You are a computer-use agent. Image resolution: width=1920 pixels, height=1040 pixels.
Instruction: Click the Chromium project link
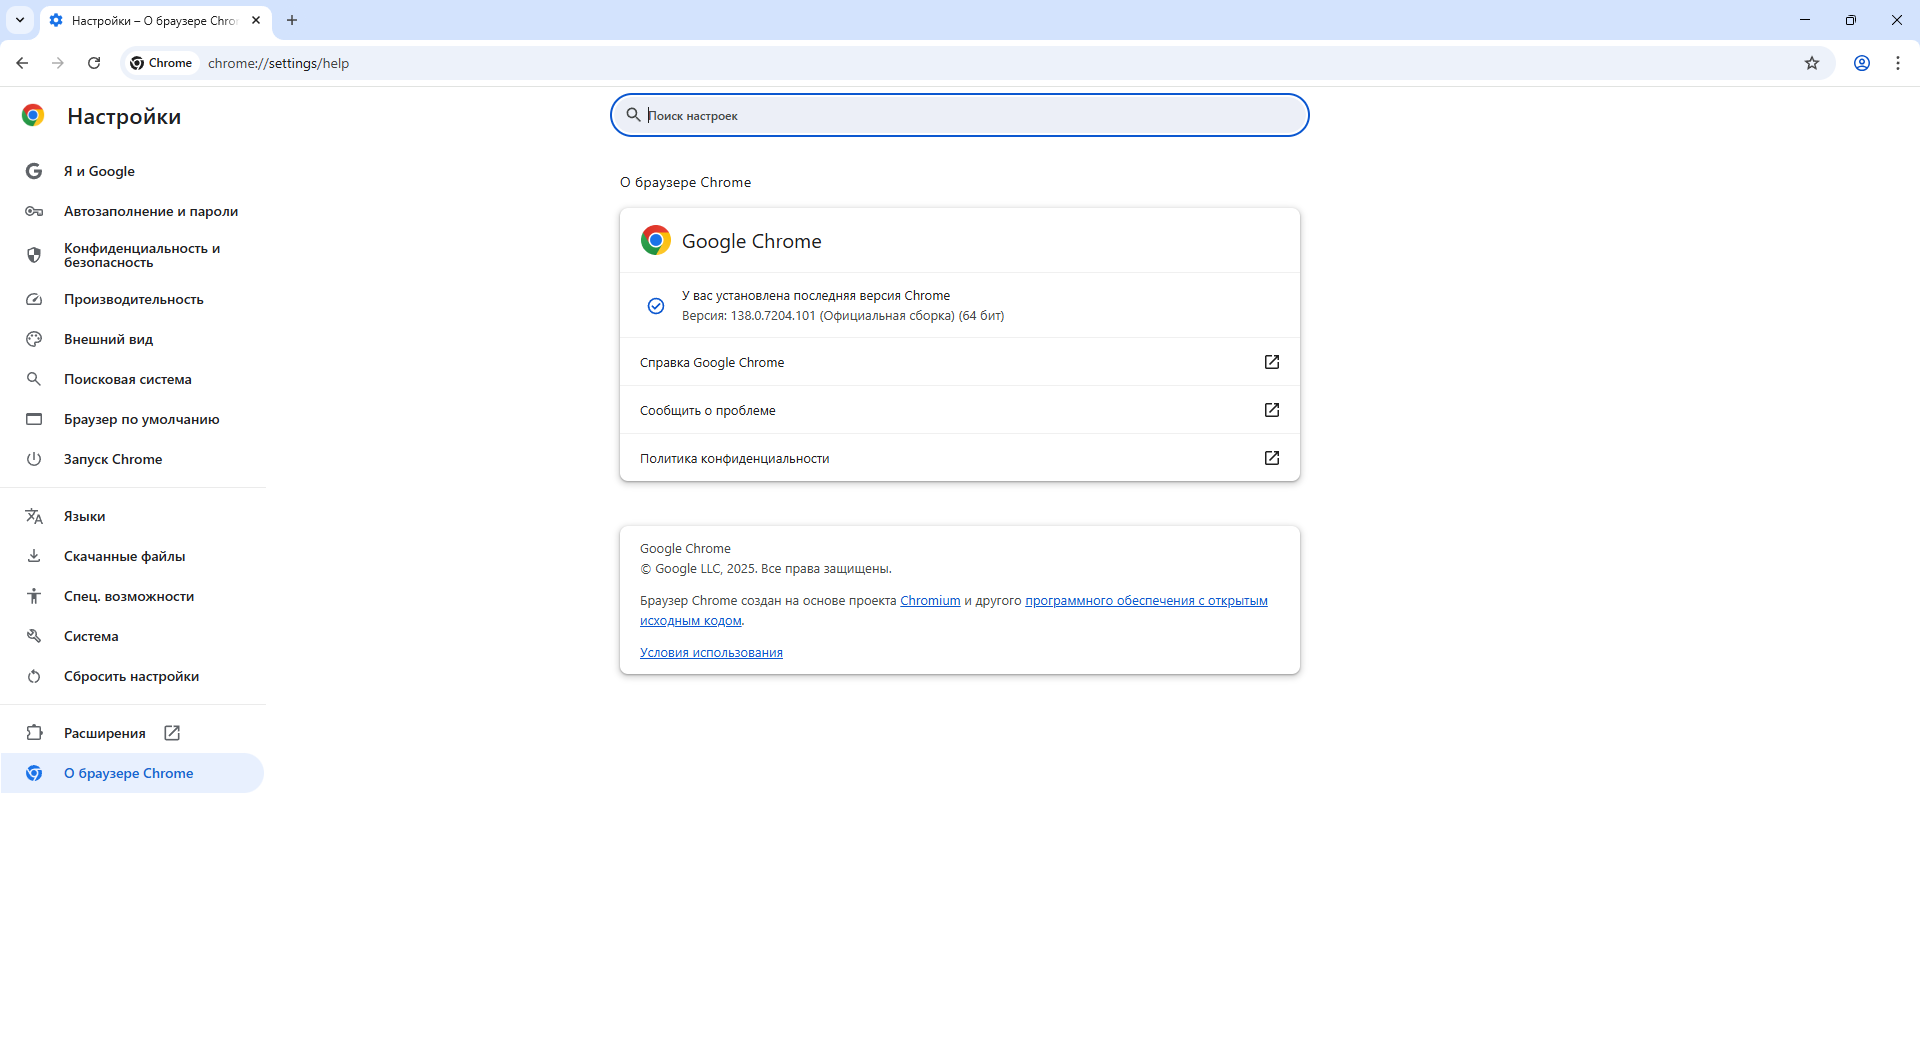[x=930, y=601]
